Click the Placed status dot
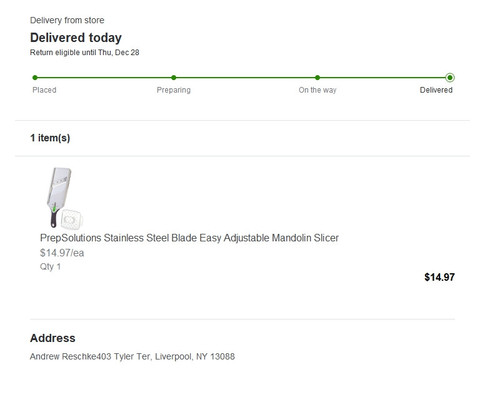Viewport: 500px width, 404px height. click(x=35, y=78)
